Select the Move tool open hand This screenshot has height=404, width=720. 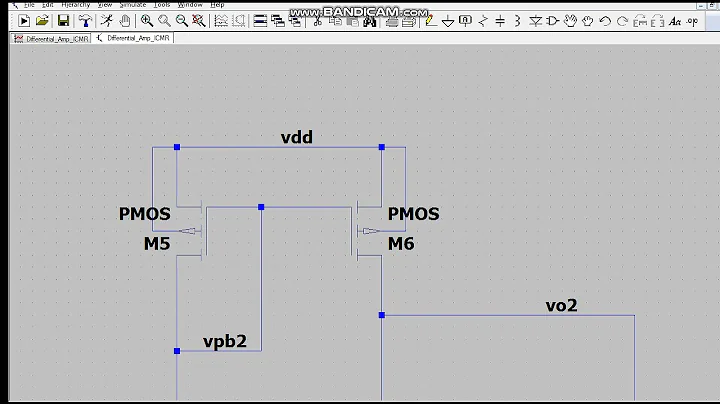pyautogui.click(x=570, y=21)
